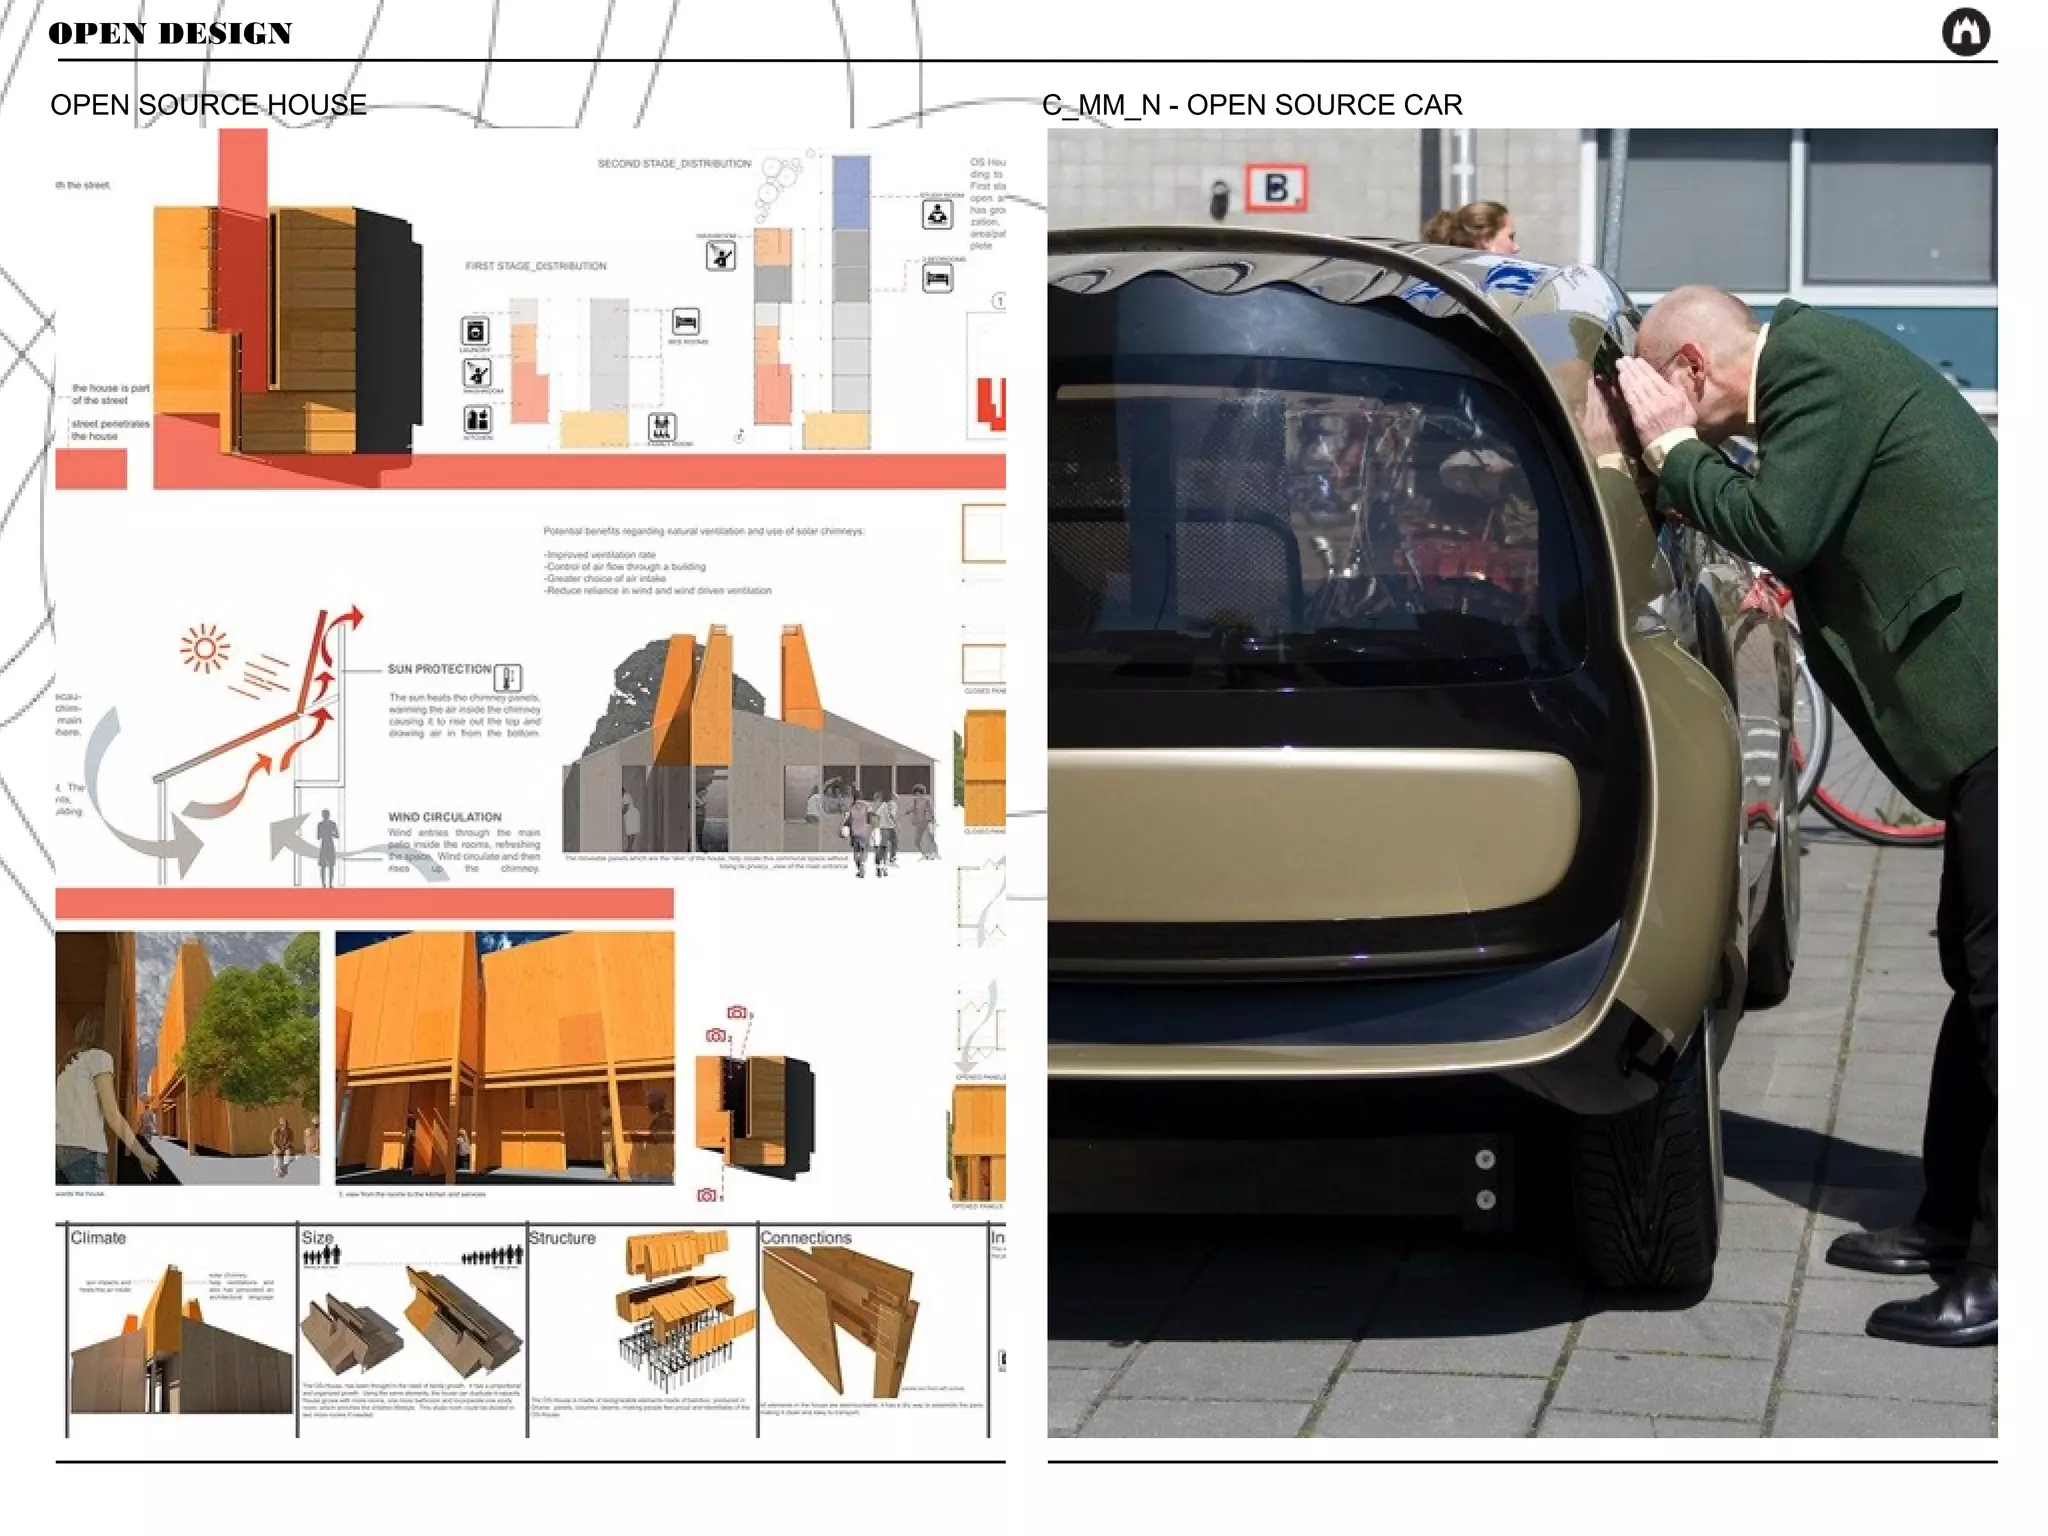Click the SUN PROTECTION heading text
Viewport: 2048px width, 1536px height.
(439, 669)
